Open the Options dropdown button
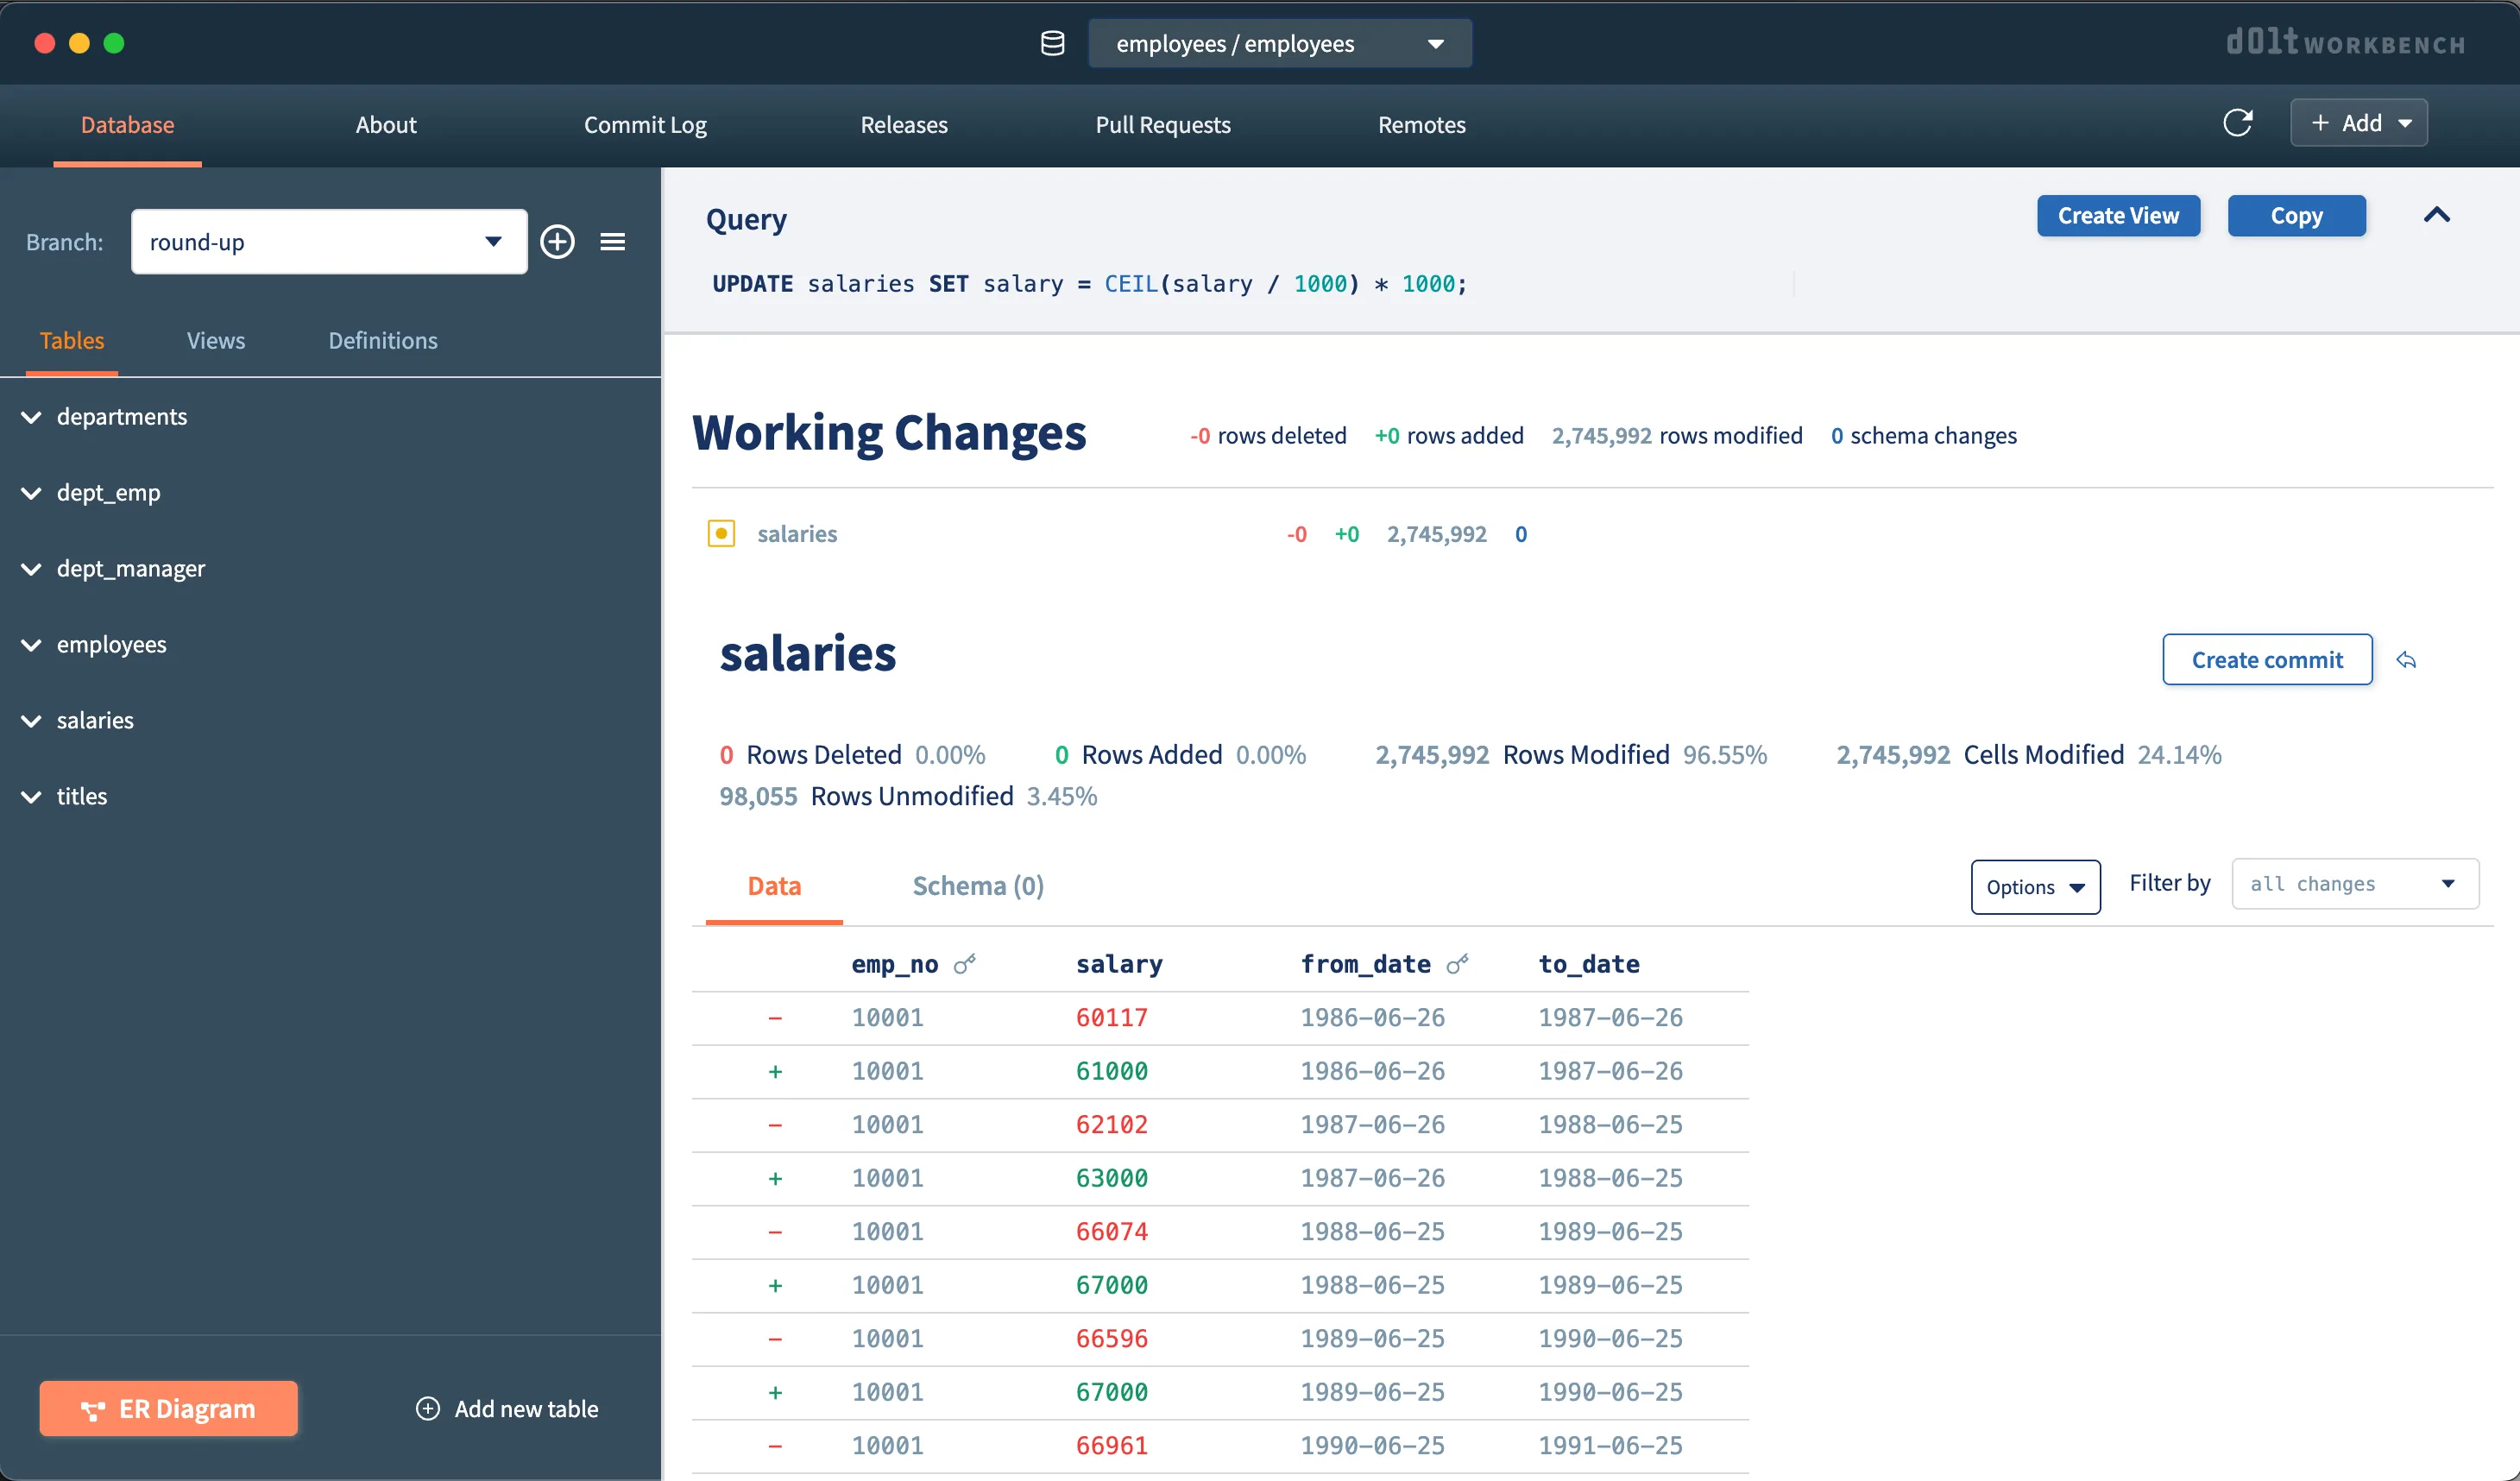This screenshot has height=1481, width=2520. (2034, 887)
